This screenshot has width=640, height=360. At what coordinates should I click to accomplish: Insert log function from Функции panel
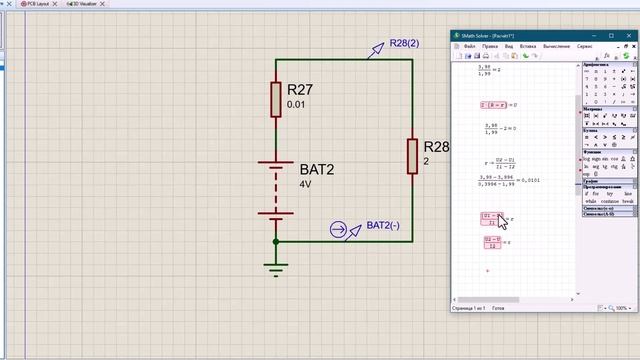587,159
